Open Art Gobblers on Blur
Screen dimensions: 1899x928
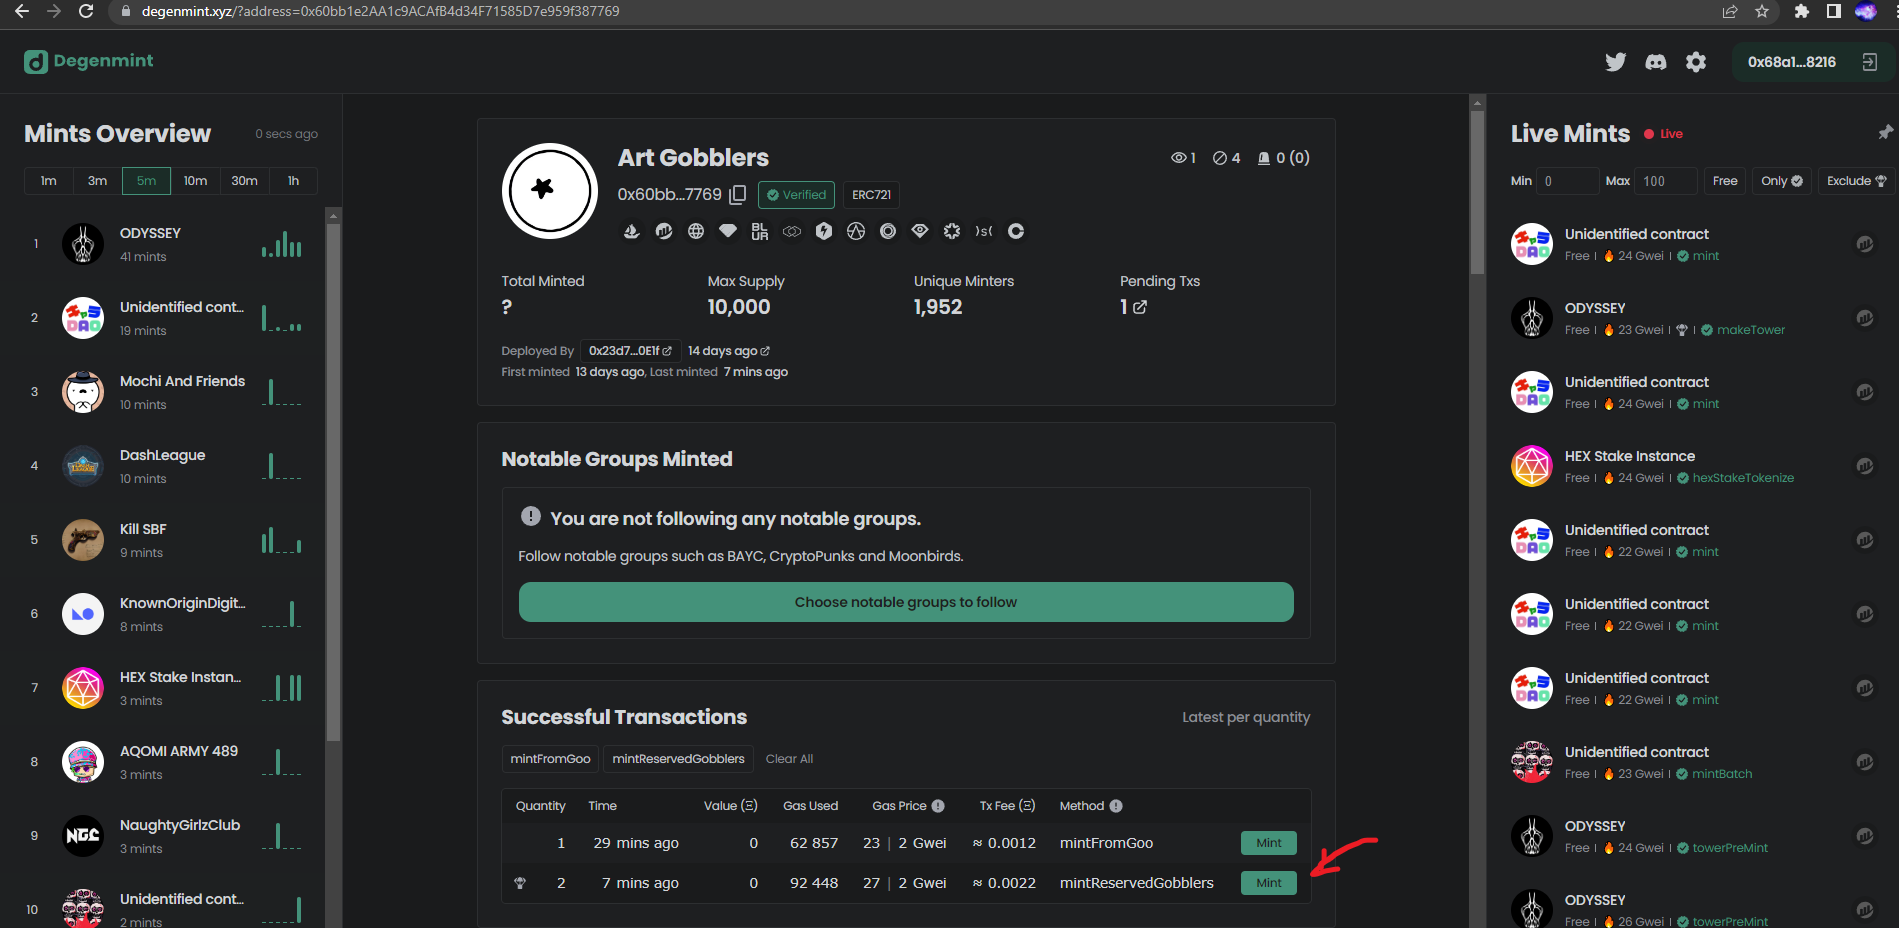click(760, 231)
